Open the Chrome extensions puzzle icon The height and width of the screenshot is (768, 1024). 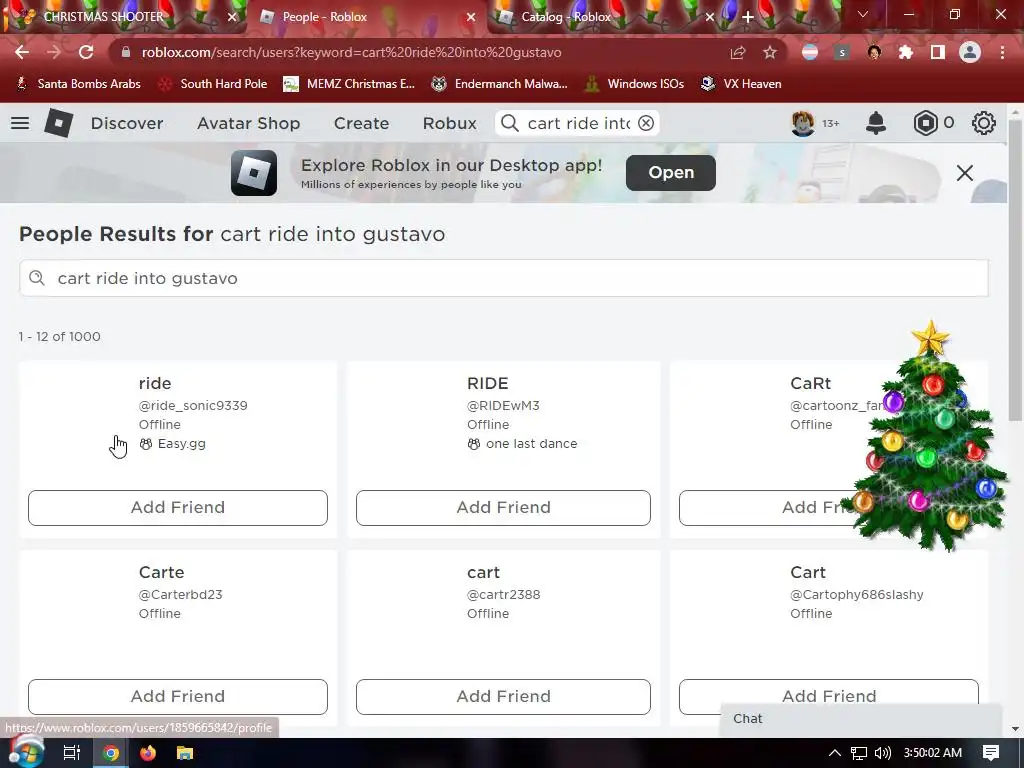click(905, 52)
